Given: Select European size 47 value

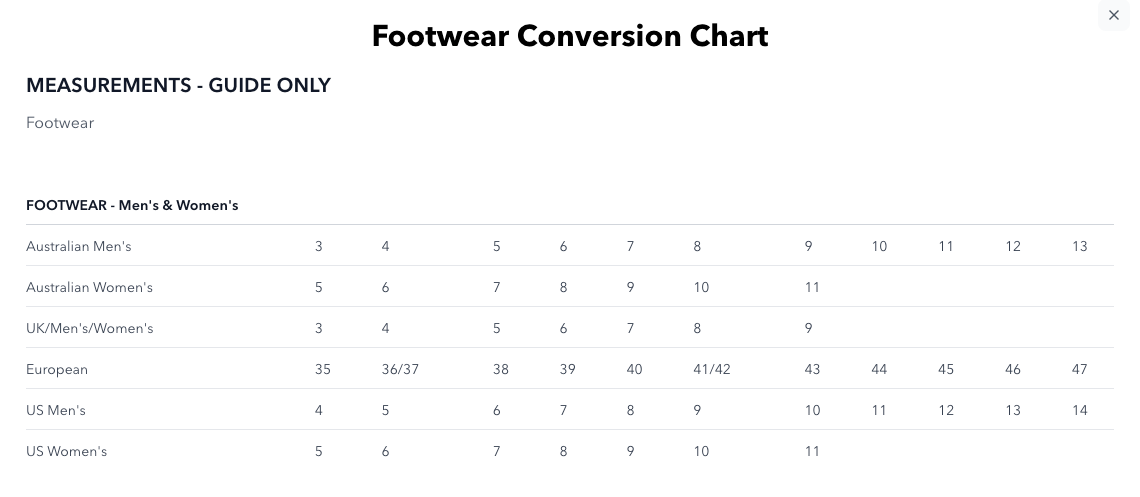Looking at the screenshot, I should 1079,369.
